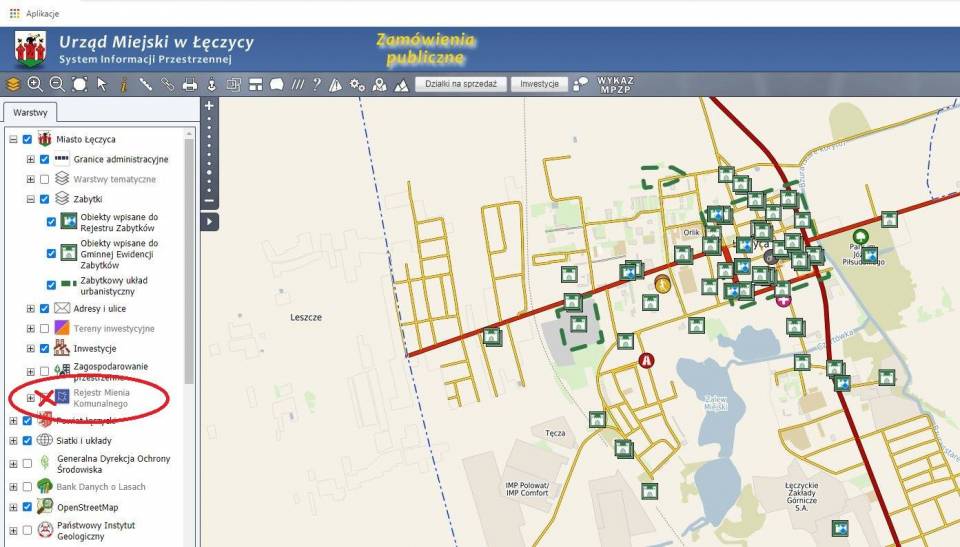Viewport: 960px width, 547px height.
Task: Open the Warstwy tab
Action: pos(30,113)
